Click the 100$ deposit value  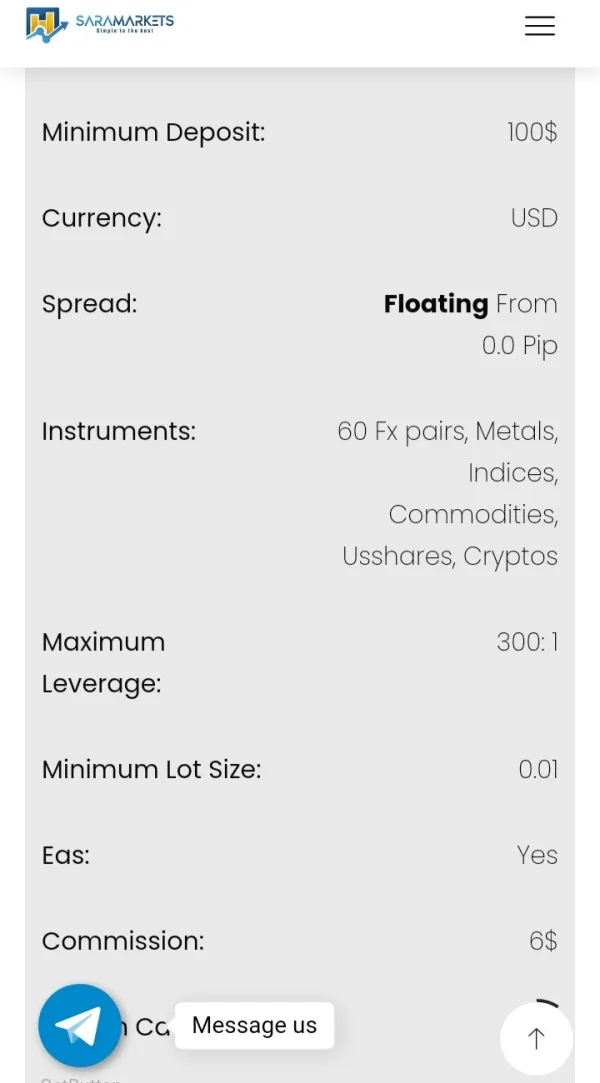coord(532,132)
